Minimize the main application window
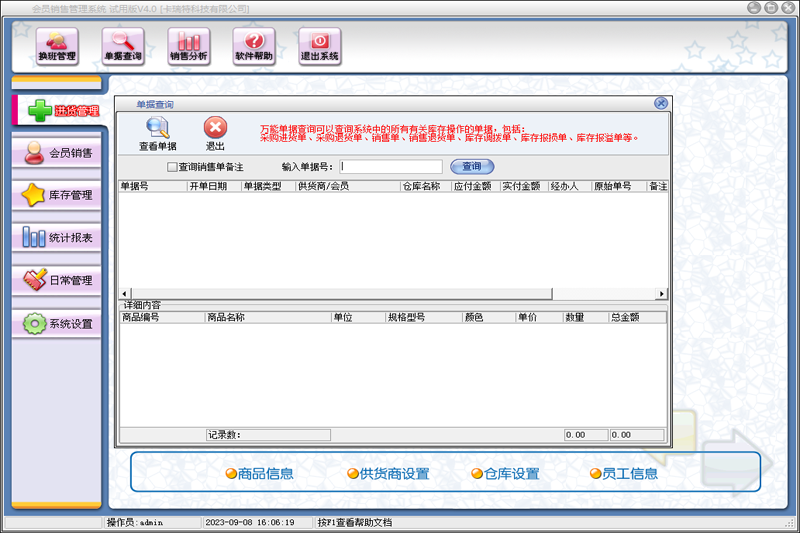Viewport: 800px width, 533px height. click(x=754, y=8)
